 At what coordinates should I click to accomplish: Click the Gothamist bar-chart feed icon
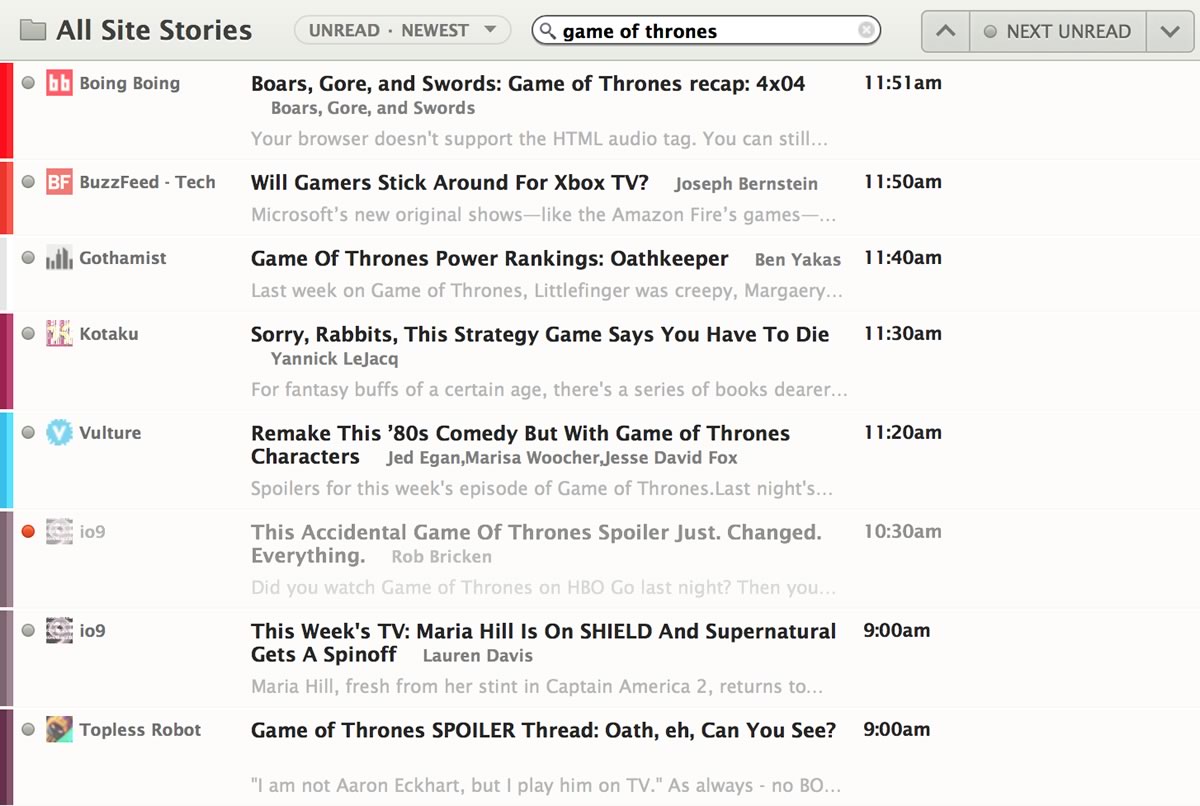tap(60, 258)
